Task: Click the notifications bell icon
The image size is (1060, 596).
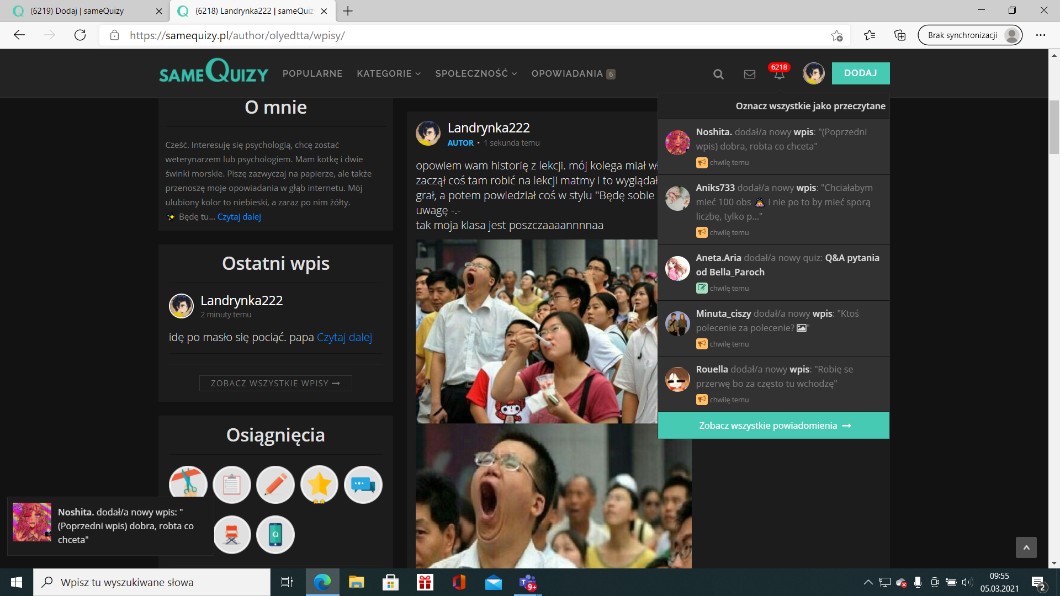Action: coord(779,74)
